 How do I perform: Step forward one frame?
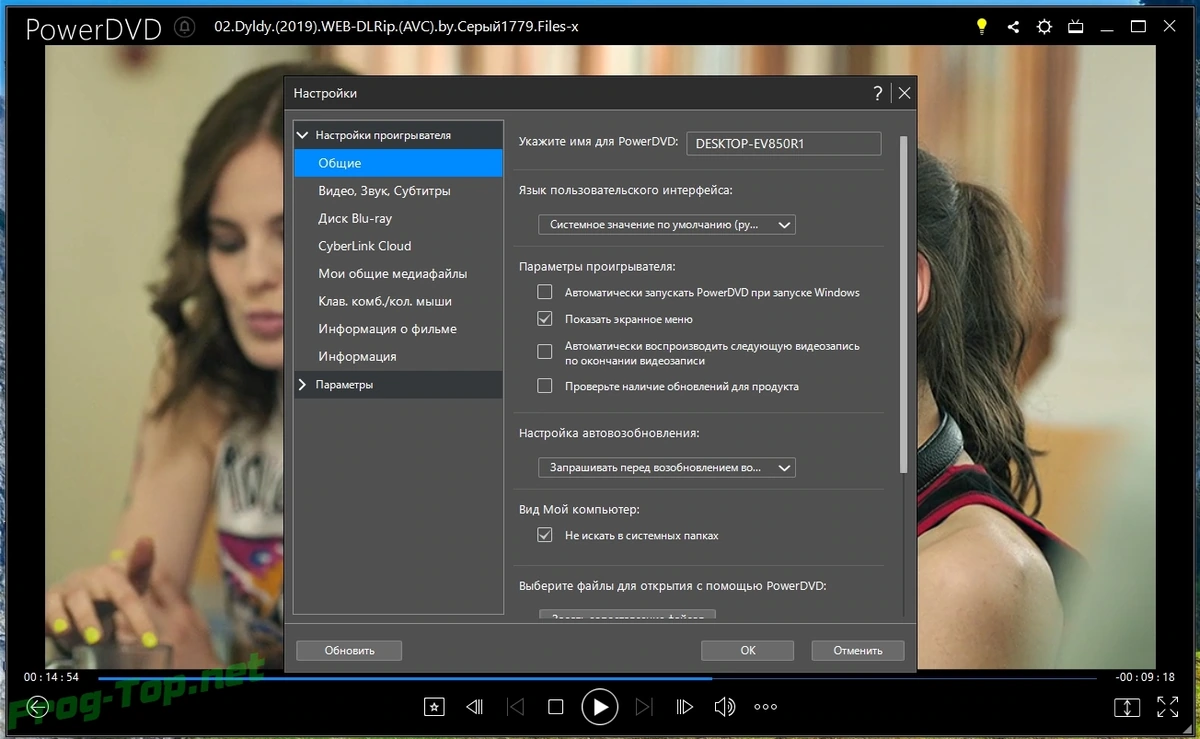click(685, 707)
